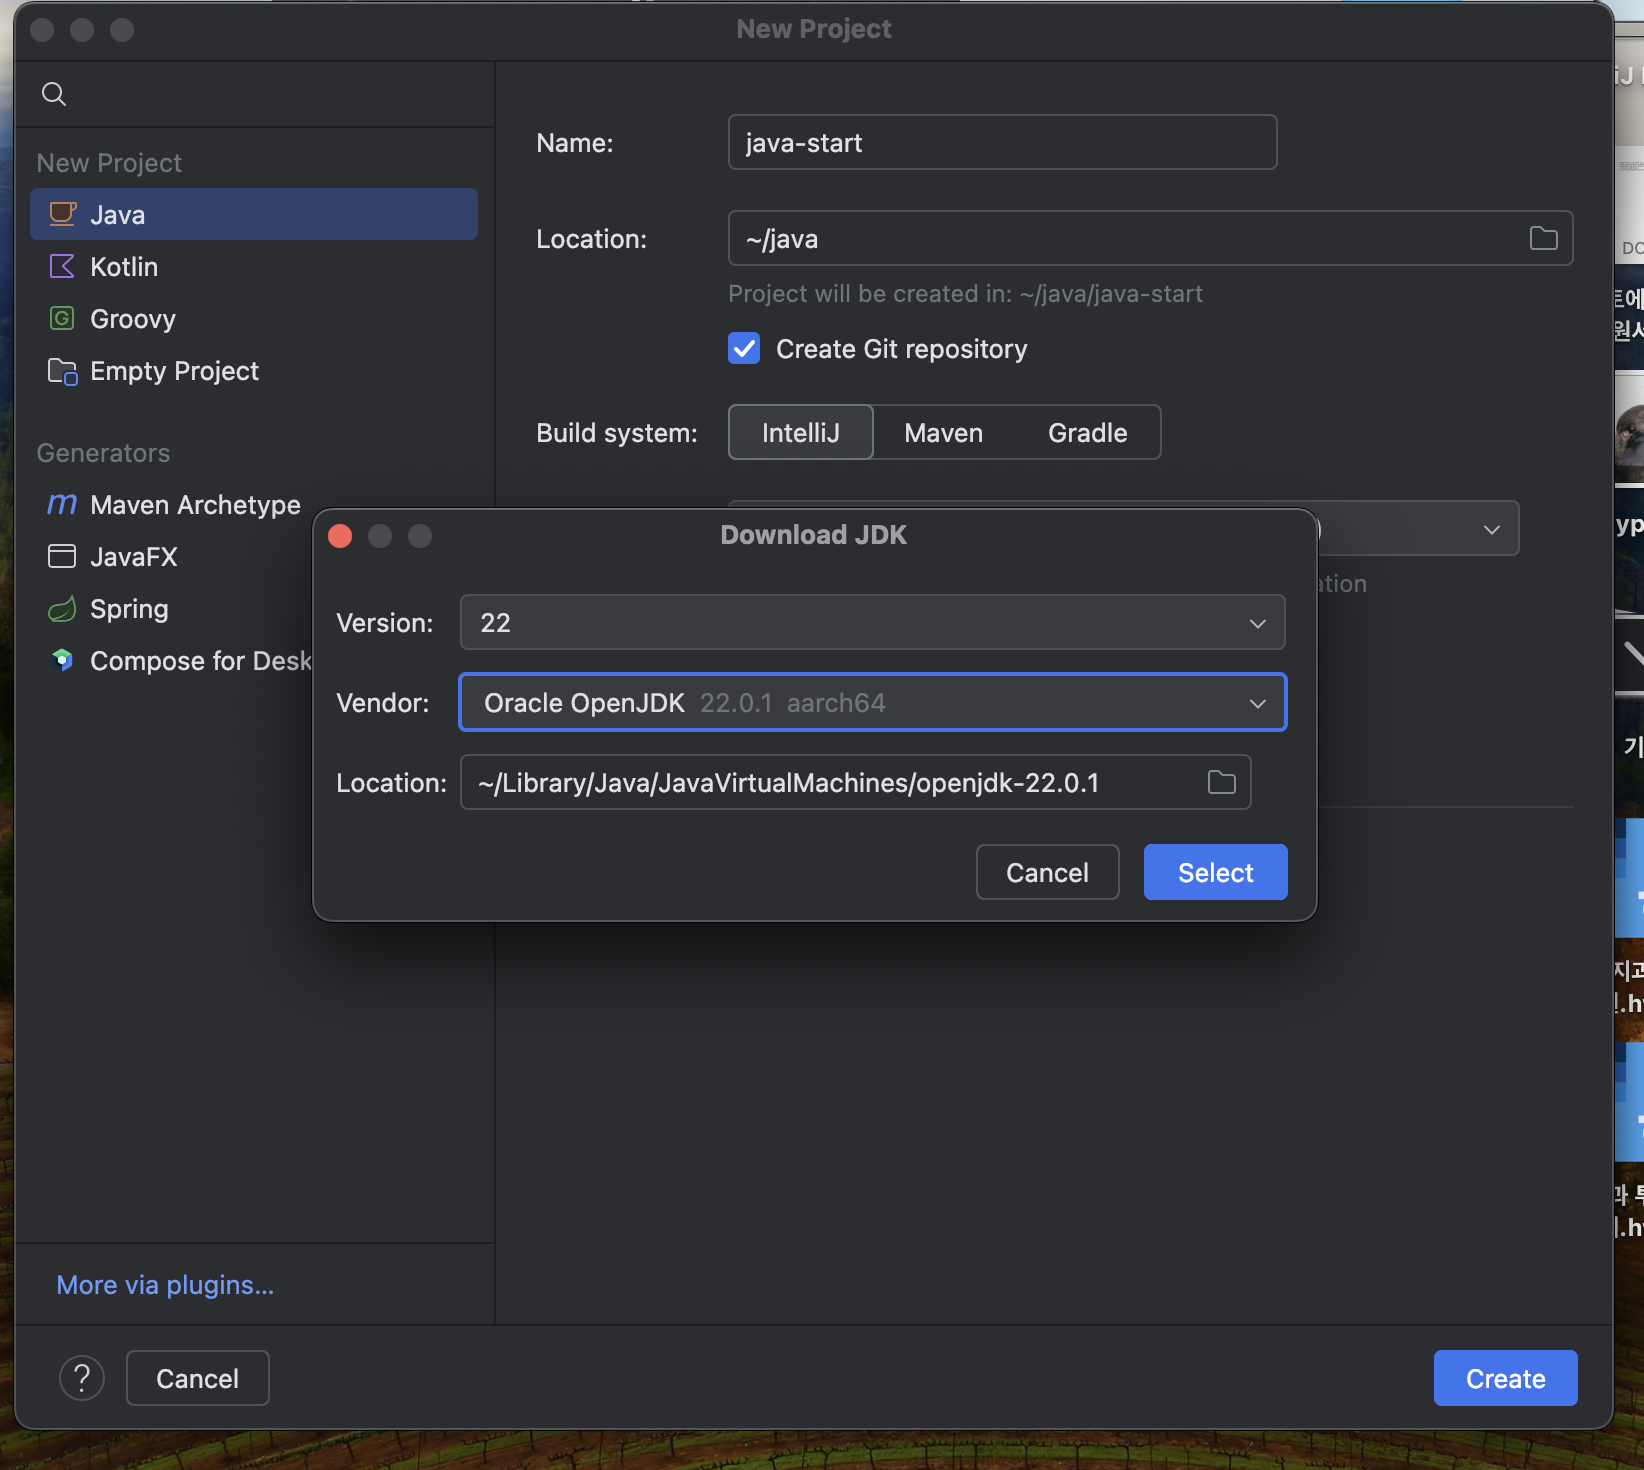Choose JavaFX generator icon
Screen dimensions: 1644x1470
[62, 556]
